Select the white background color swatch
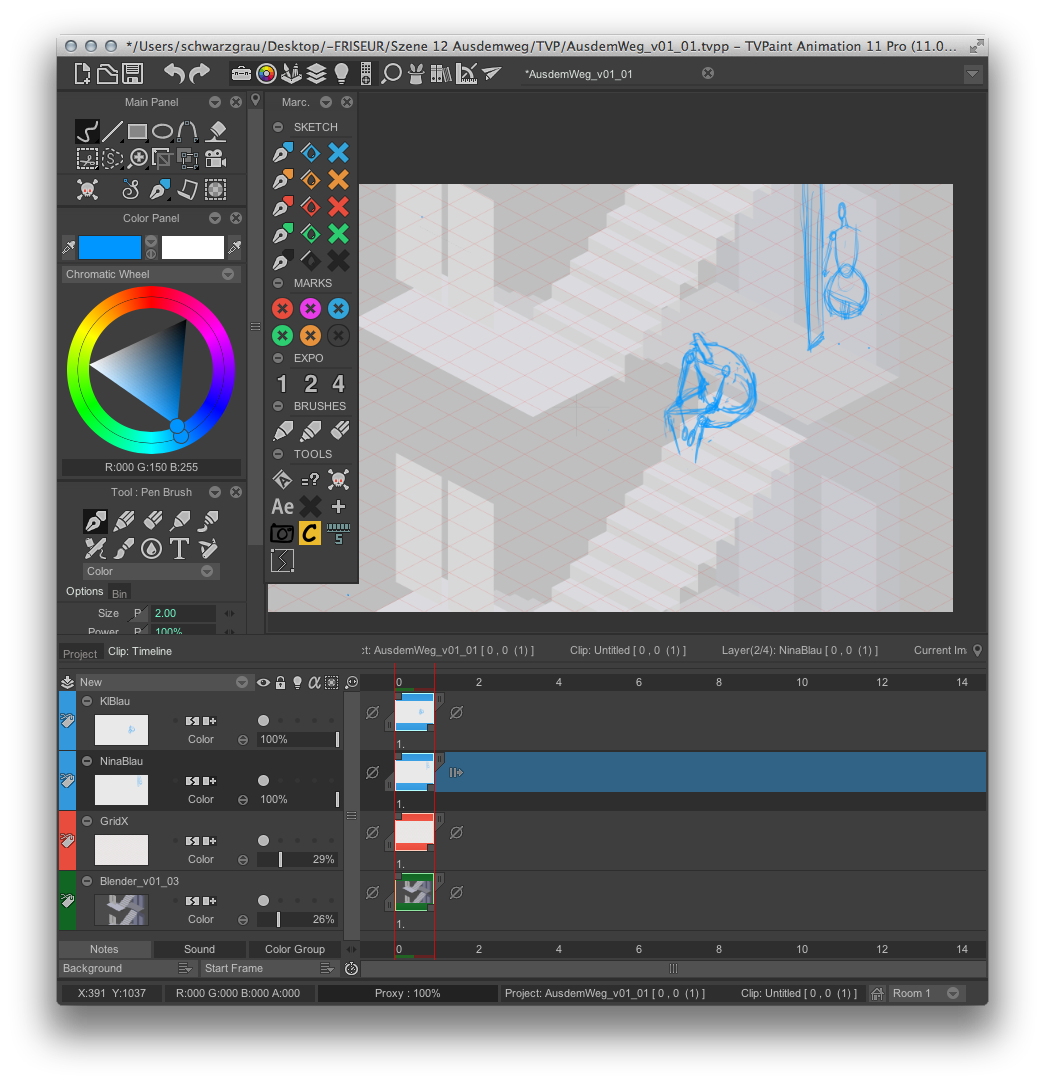The height and width of the screenshot is (1084, 1045). click(x=193, y=247)
